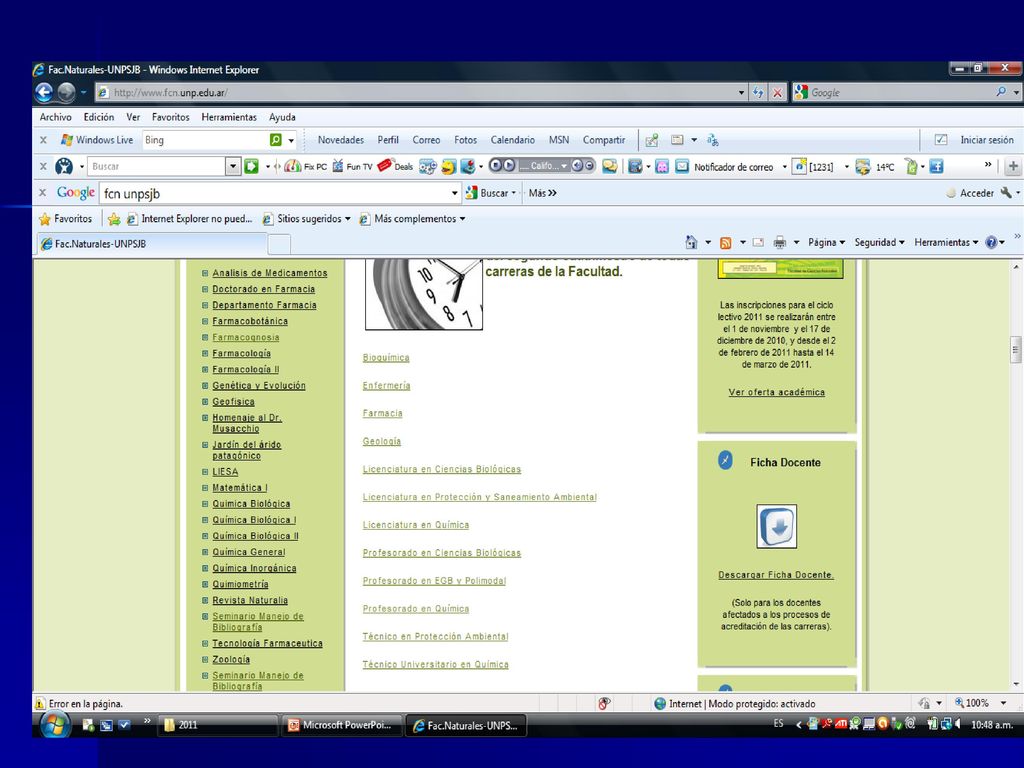Open the empty new tab button

click(x=280, y=244)
